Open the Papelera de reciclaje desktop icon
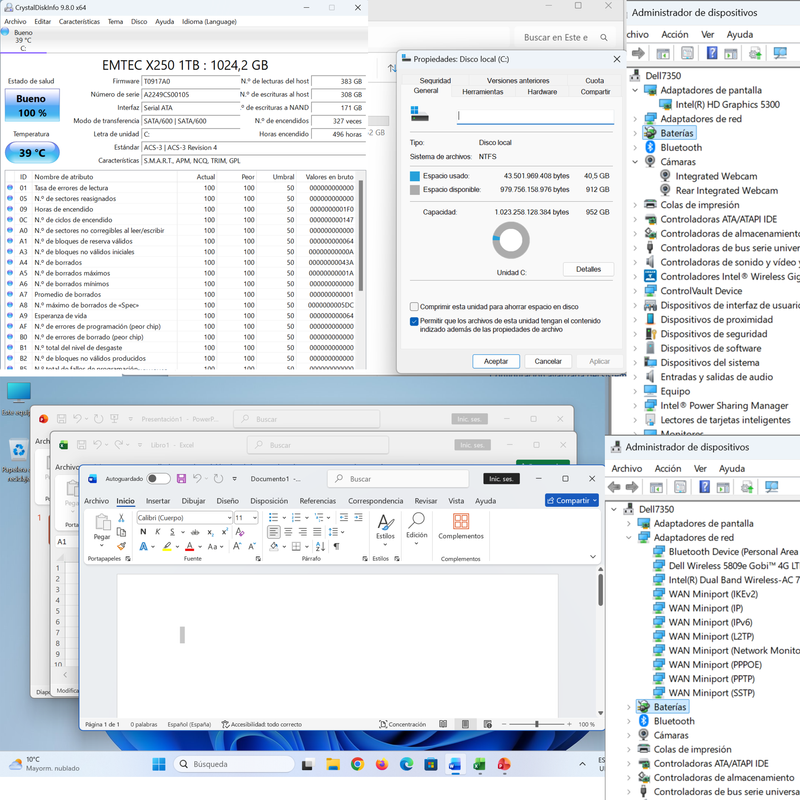800x800 pixels. tap(18, 462)
